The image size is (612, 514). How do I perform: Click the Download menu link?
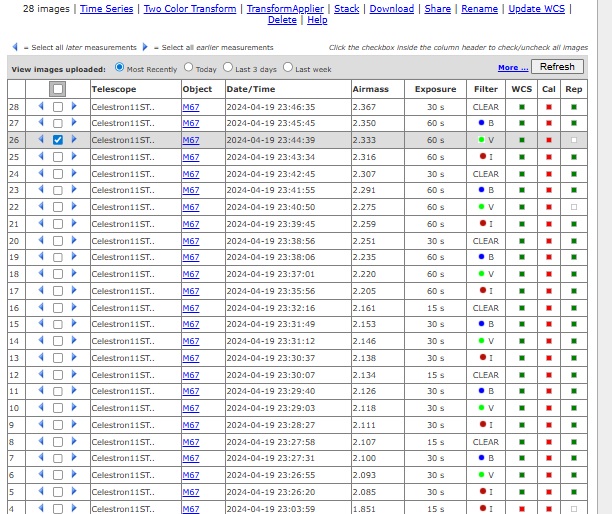coord(391,8)
